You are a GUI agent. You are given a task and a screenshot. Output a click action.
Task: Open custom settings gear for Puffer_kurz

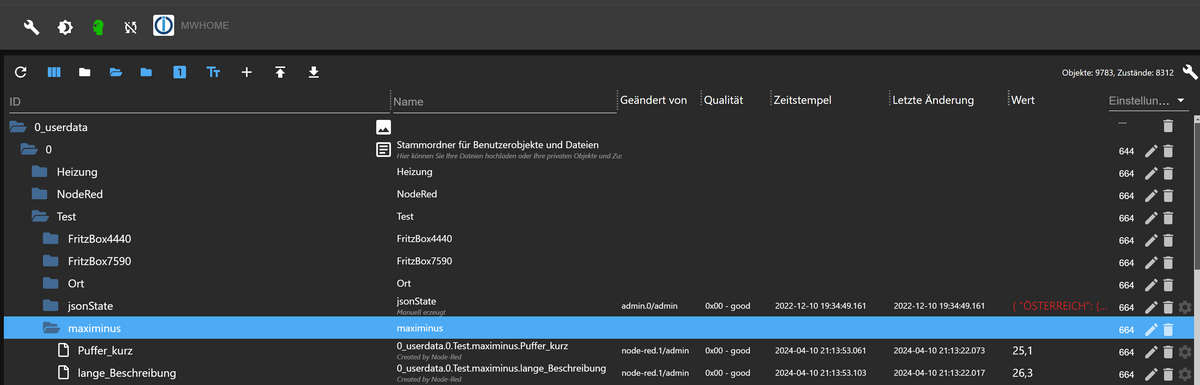pos(1186,351)
